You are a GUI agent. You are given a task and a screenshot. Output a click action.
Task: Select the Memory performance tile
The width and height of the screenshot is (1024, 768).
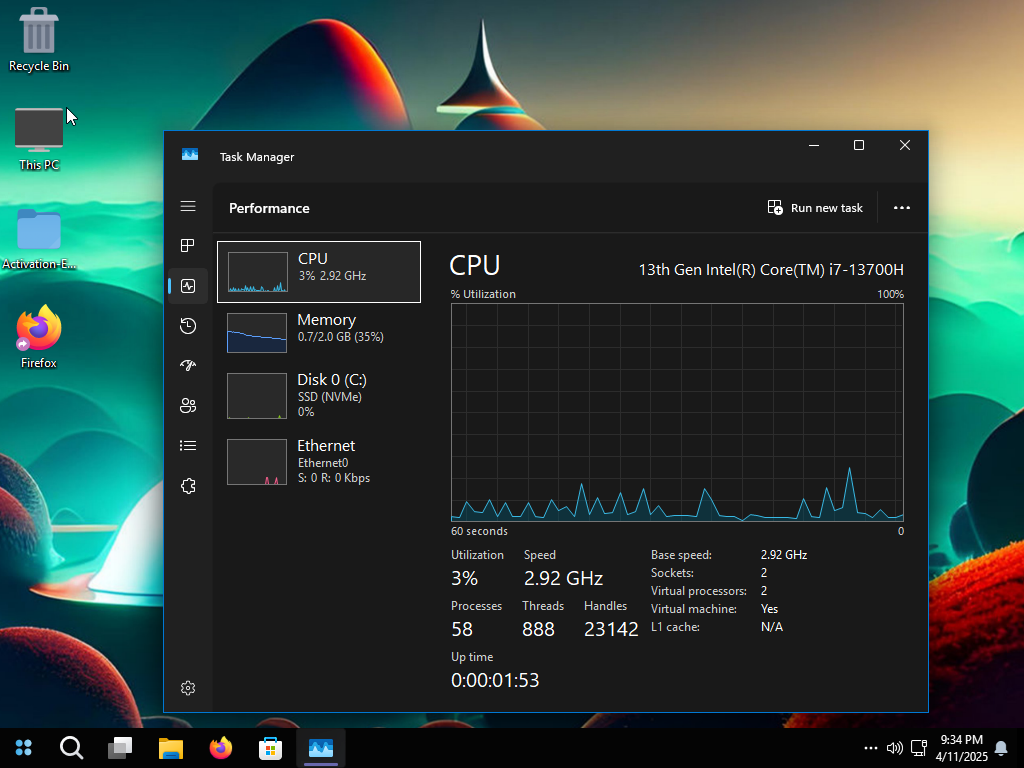[319, 332]
